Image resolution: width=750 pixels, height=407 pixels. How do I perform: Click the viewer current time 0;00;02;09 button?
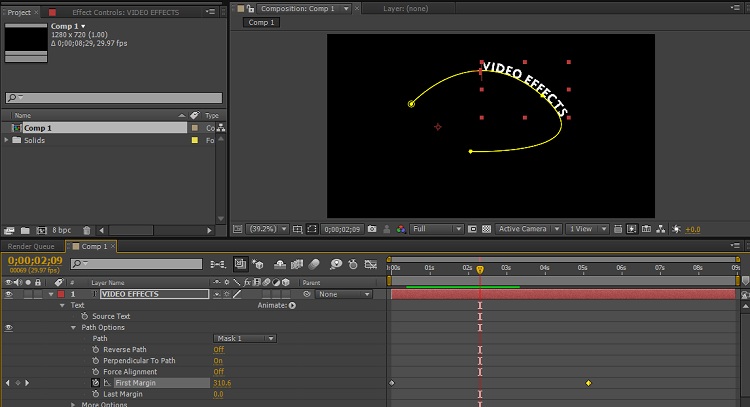coord(342,229)
